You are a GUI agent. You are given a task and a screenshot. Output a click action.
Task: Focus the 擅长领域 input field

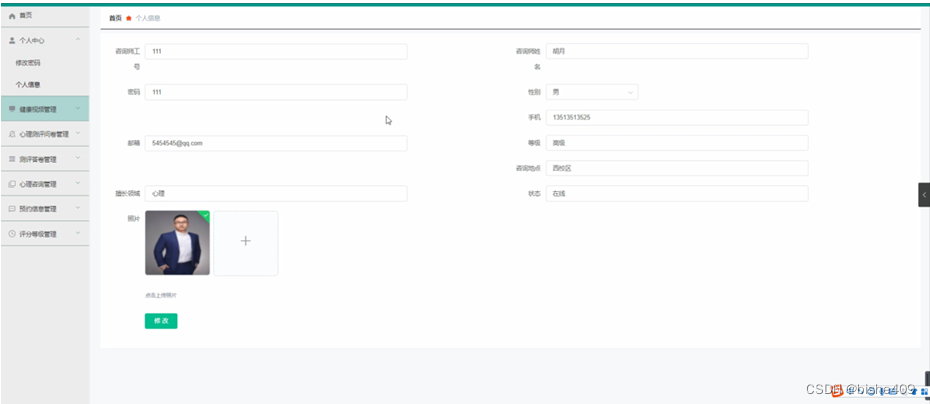click(276, 193)
